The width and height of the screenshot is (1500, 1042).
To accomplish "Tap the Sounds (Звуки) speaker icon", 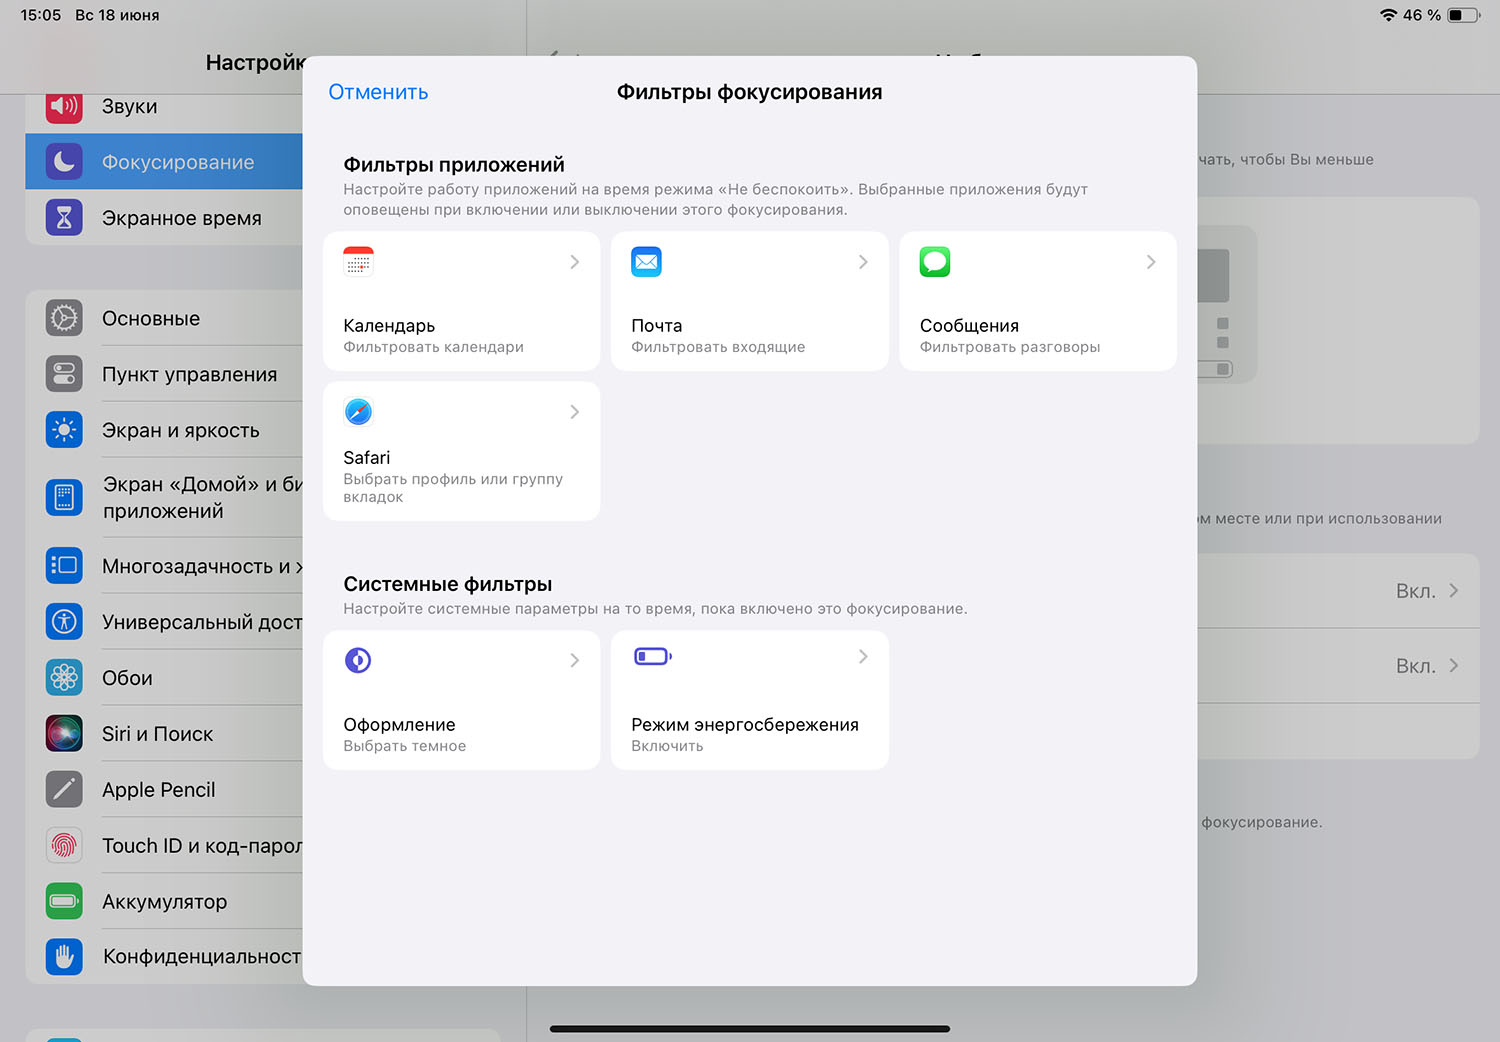I will click(64, 106).
